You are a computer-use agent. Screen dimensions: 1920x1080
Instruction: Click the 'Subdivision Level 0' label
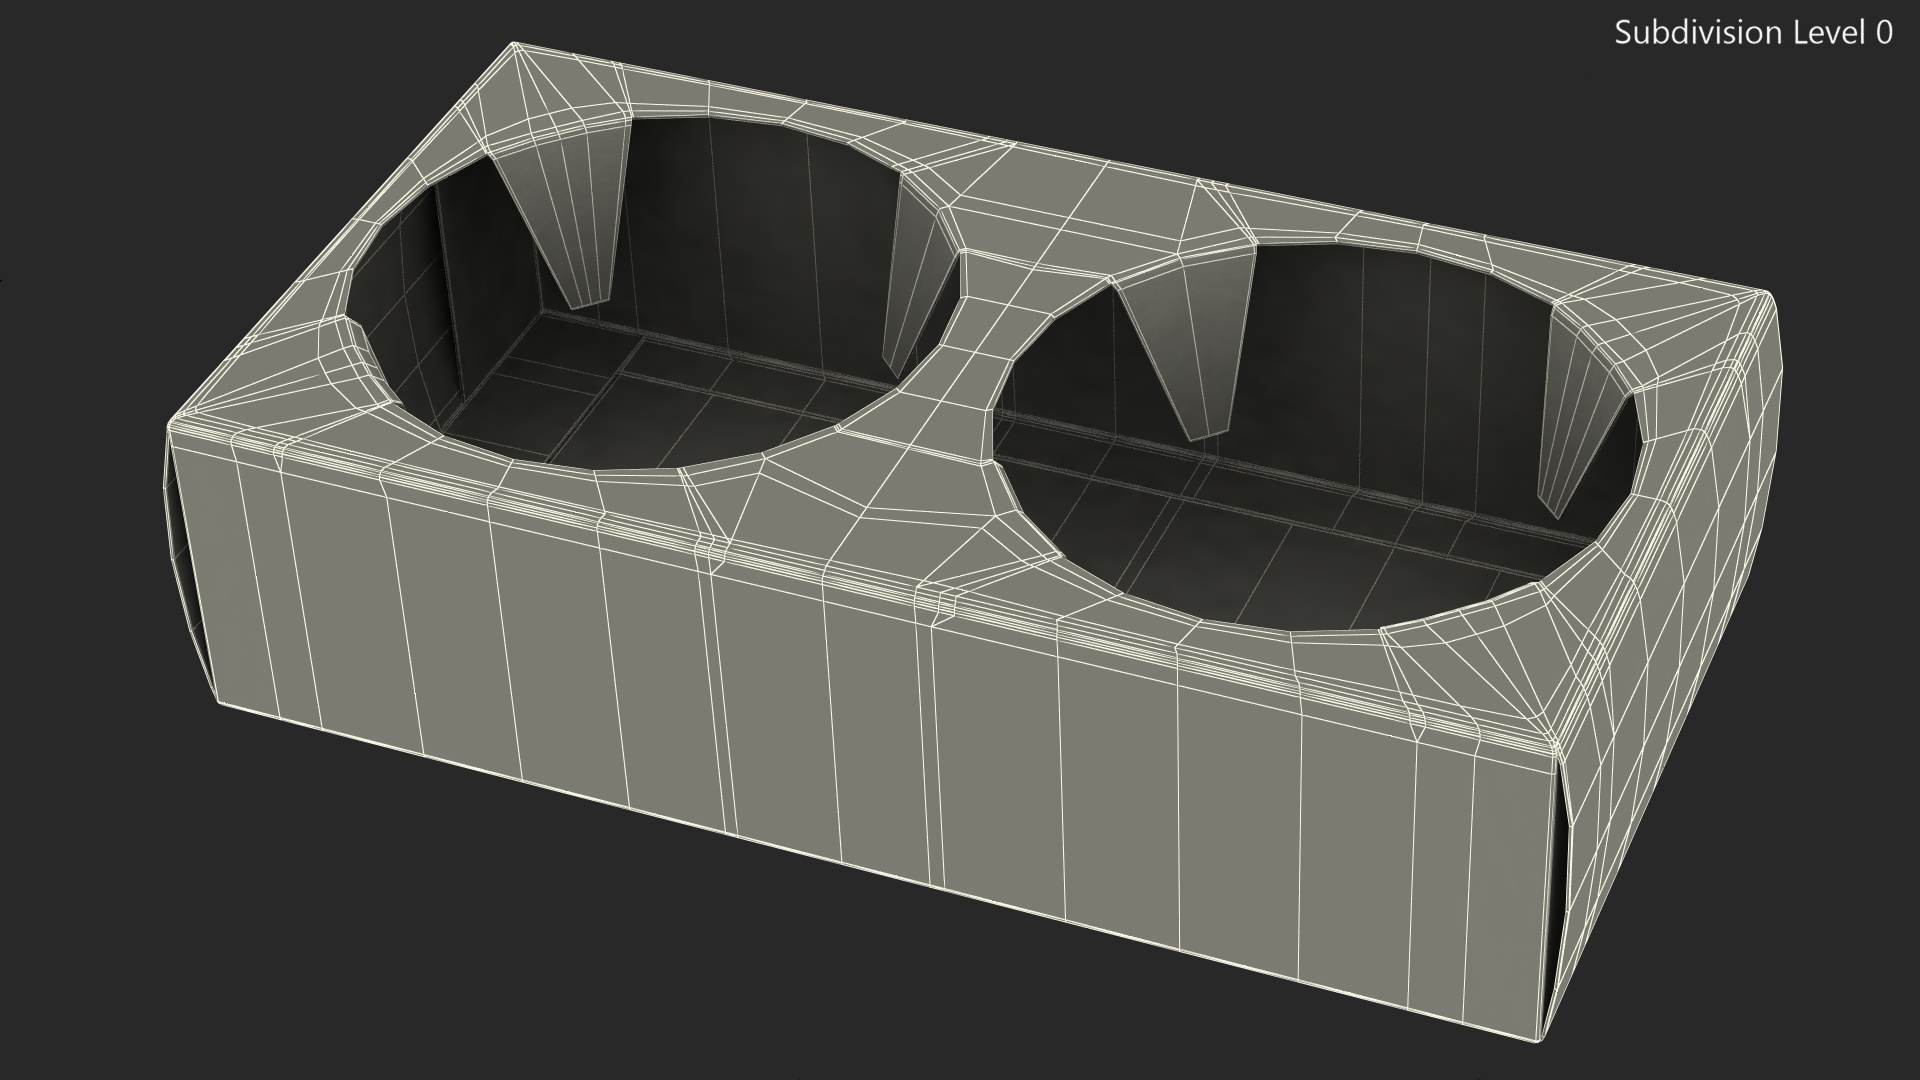1754,33
